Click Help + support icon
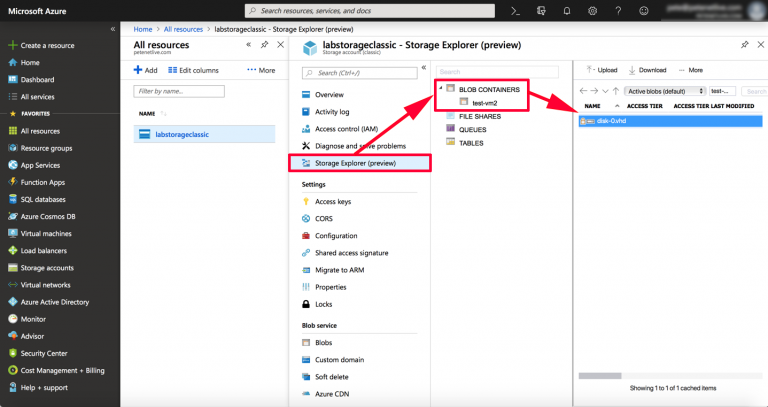 click(x=13, y=387)
